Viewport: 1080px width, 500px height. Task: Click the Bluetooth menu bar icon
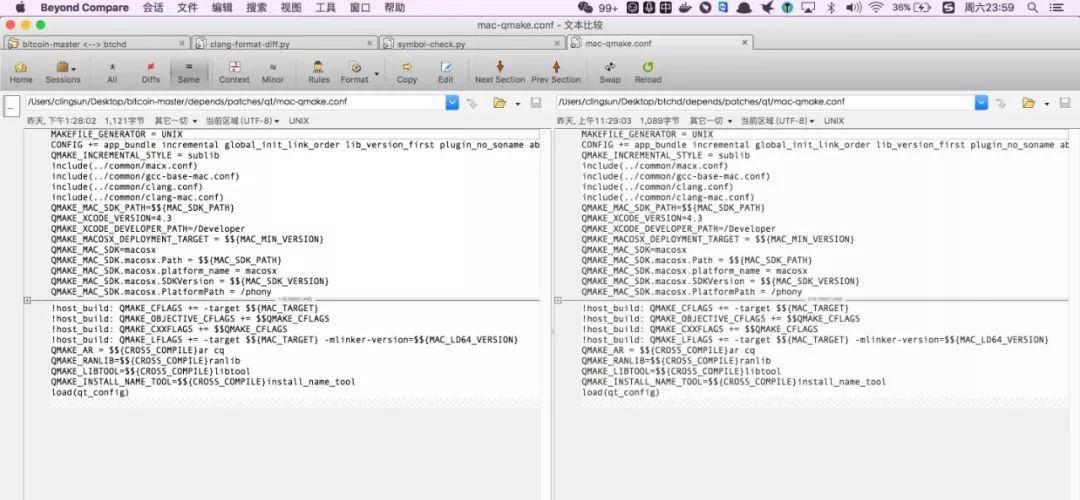tap(831, 8)
